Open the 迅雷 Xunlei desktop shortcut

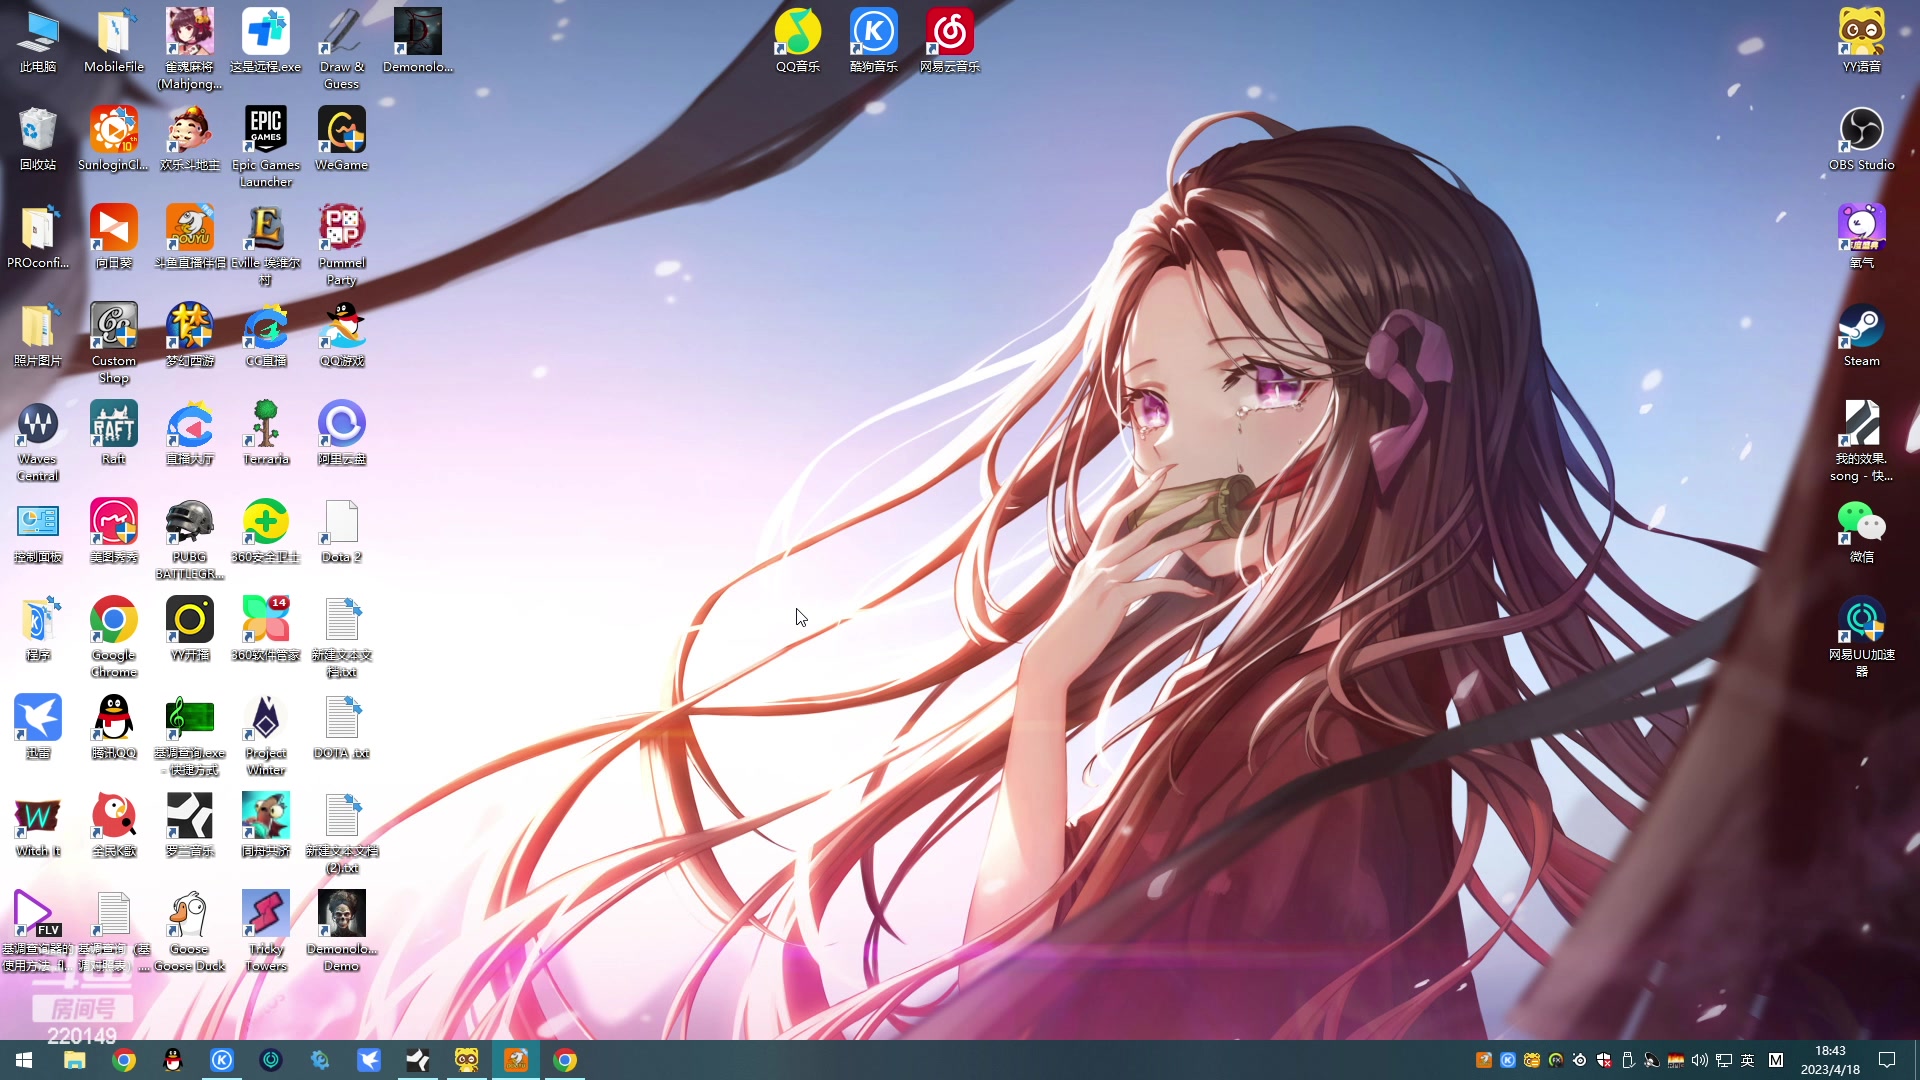tap(38, 727)
